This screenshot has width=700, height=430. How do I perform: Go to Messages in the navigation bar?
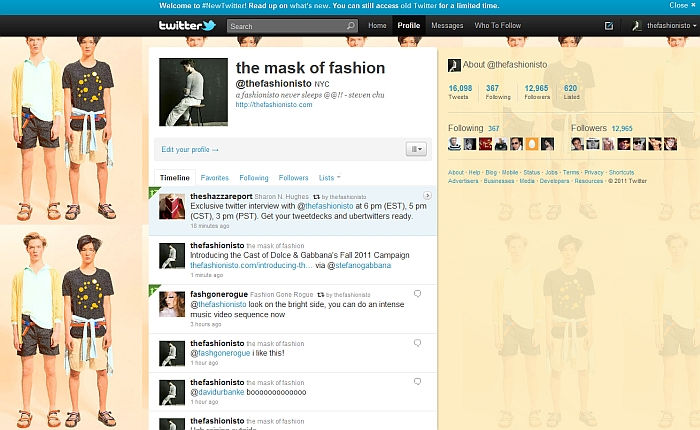tap(446, 26)
